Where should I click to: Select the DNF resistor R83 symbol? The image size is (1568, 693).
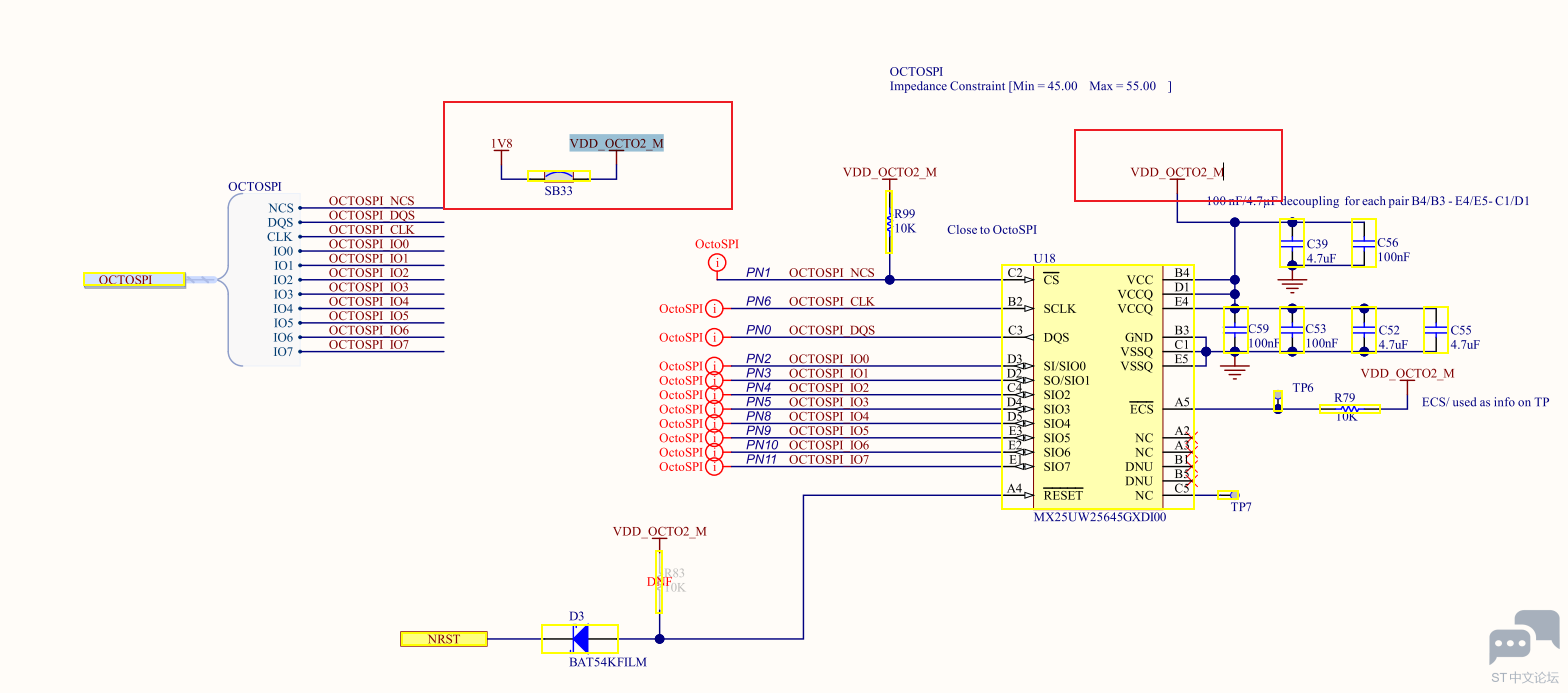click(x=659, y=581)
